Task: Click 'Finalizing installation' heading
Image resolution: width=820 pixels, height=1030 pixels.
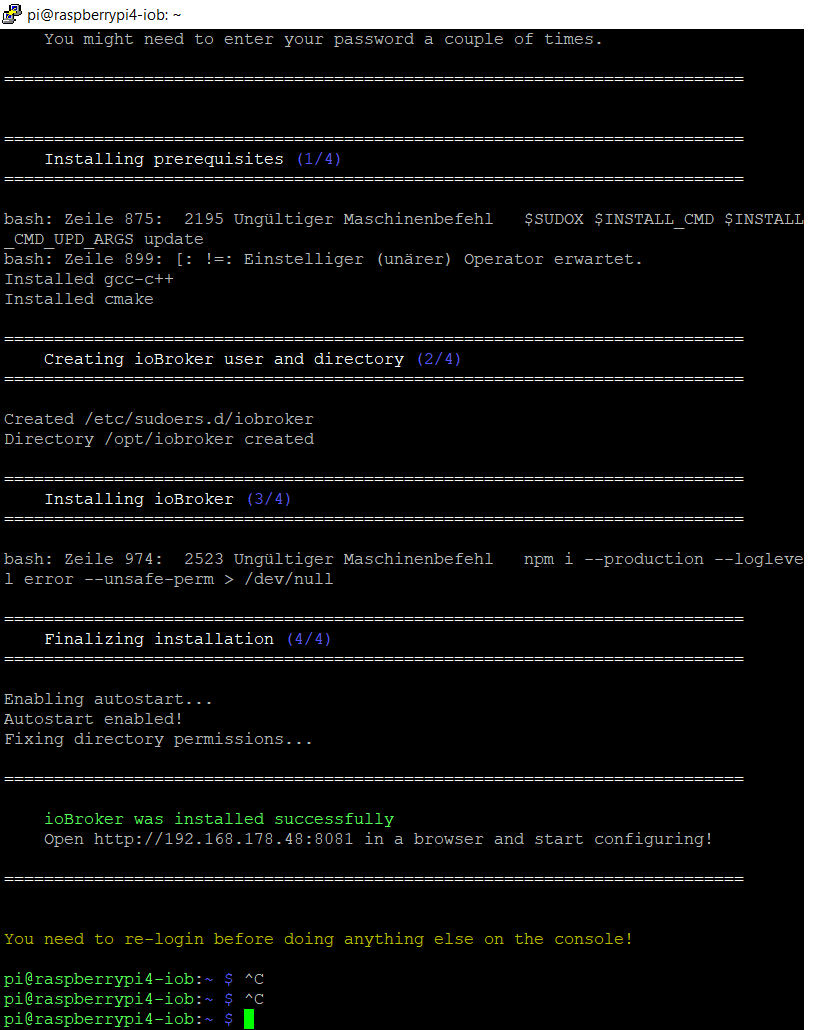Action: click(x=158, y=639)
